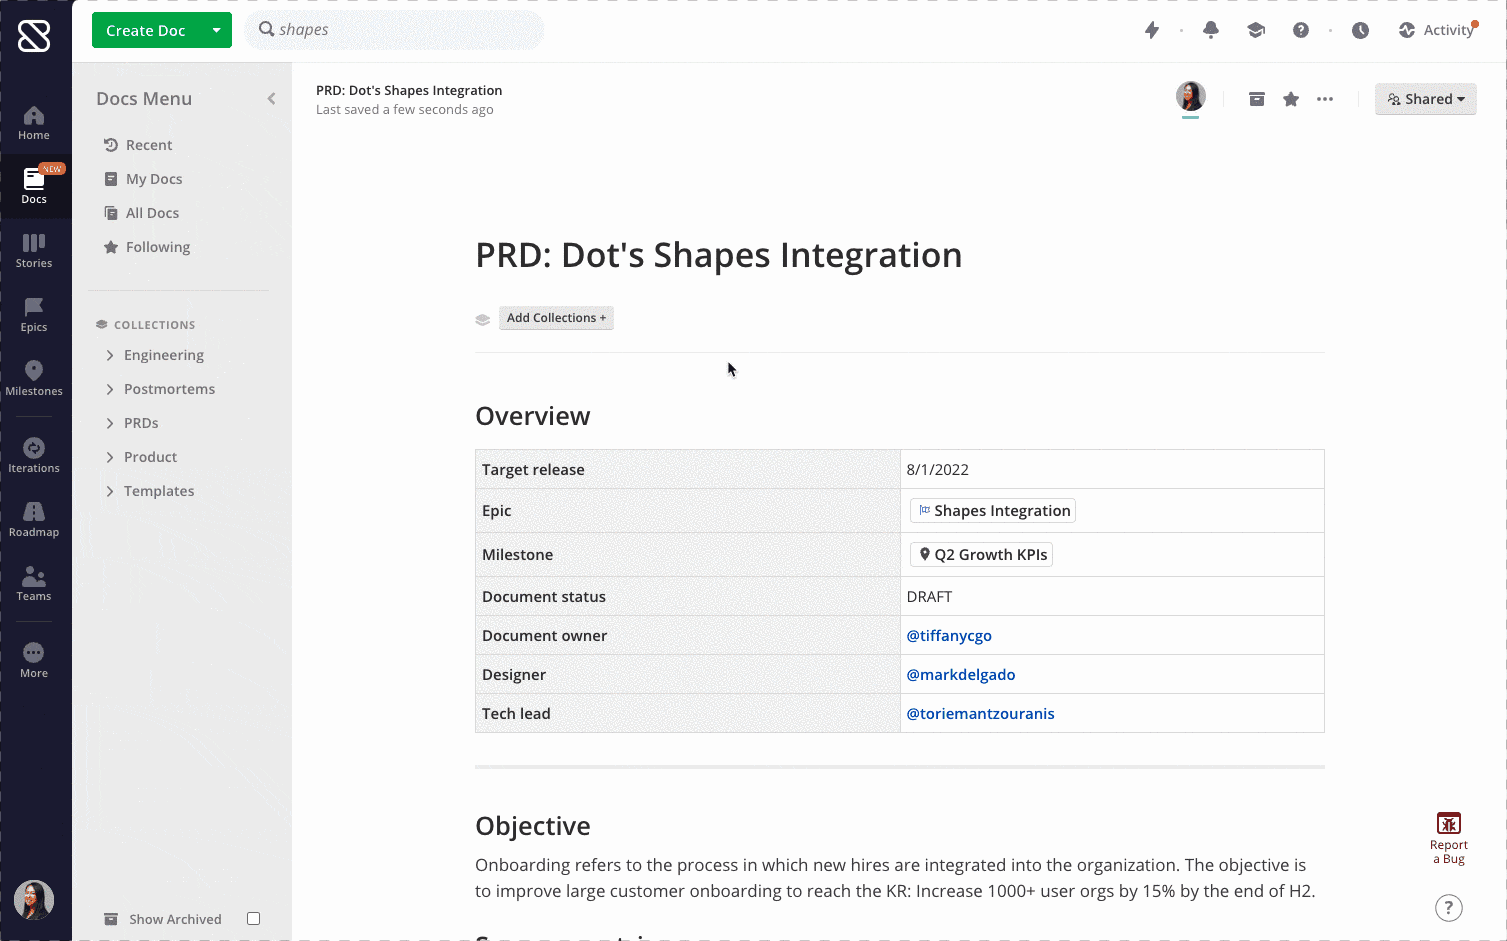This screenshot has height=941, width=1507.
Task: Toggle the Show Archived checkbox
Action: point(254,919)
